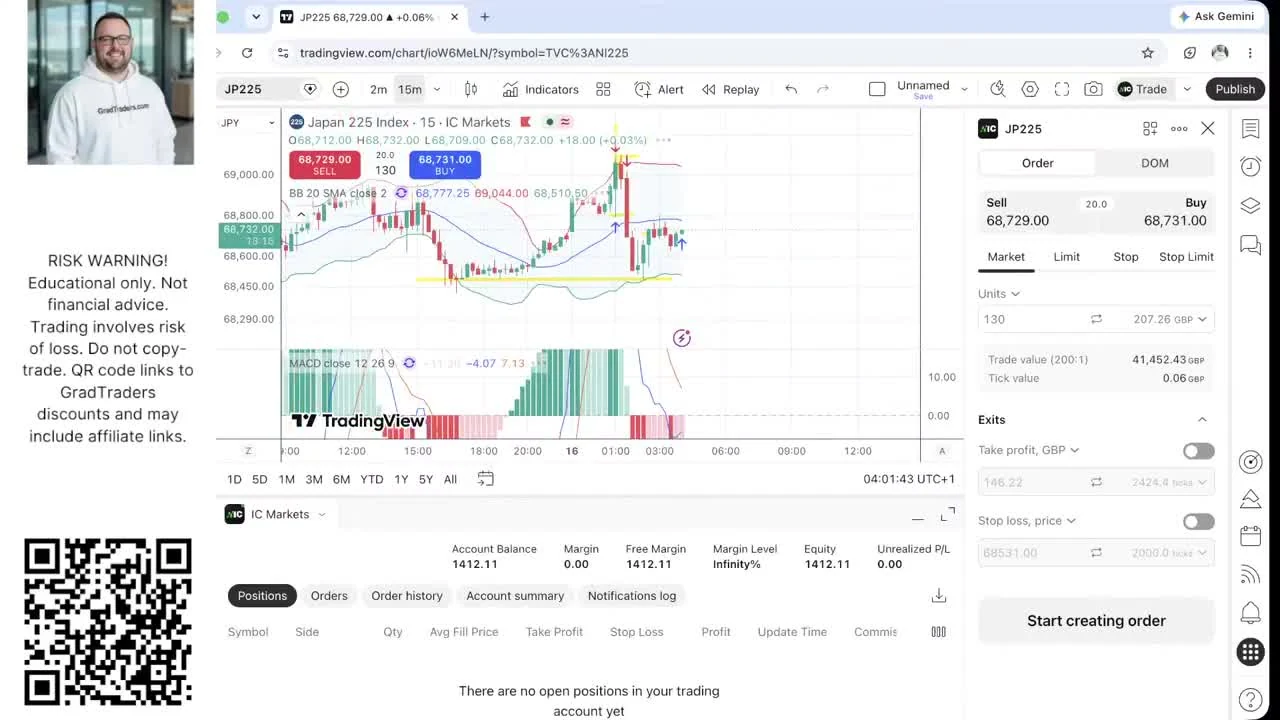
Task: Open the Stop loss, price dropdown
Action: click(x=1027, y=521)
